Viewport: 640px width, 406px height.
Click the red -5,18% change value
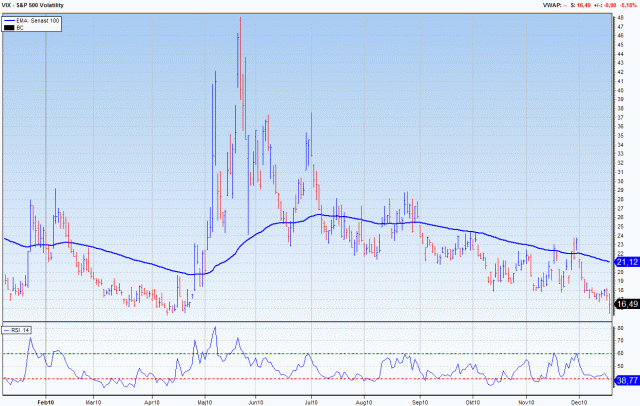click(626, 6)
